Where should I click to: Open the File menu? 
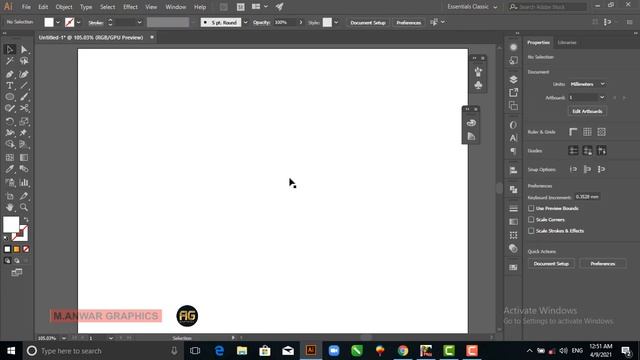(26, 7)
